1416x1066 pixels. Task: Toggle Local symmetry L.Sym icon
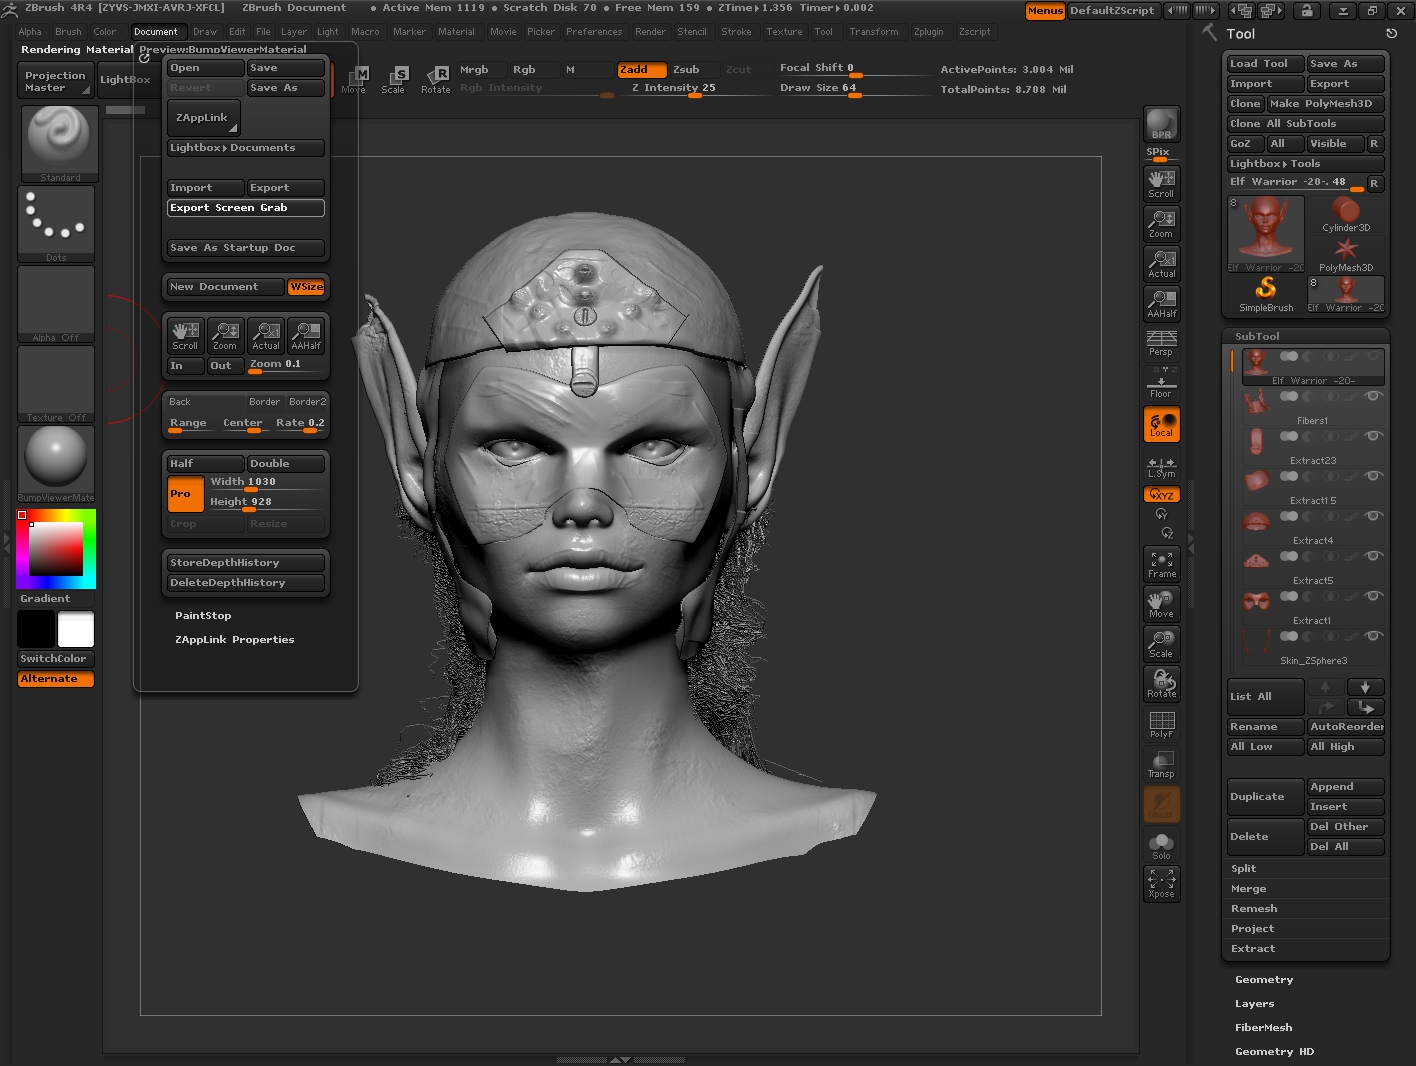tap(1161, 467)
